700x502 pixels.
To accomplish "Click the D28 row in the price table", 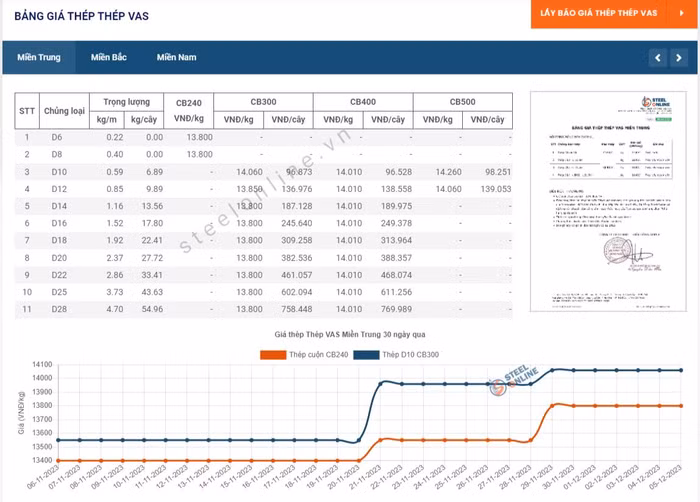I will [263, 309].
